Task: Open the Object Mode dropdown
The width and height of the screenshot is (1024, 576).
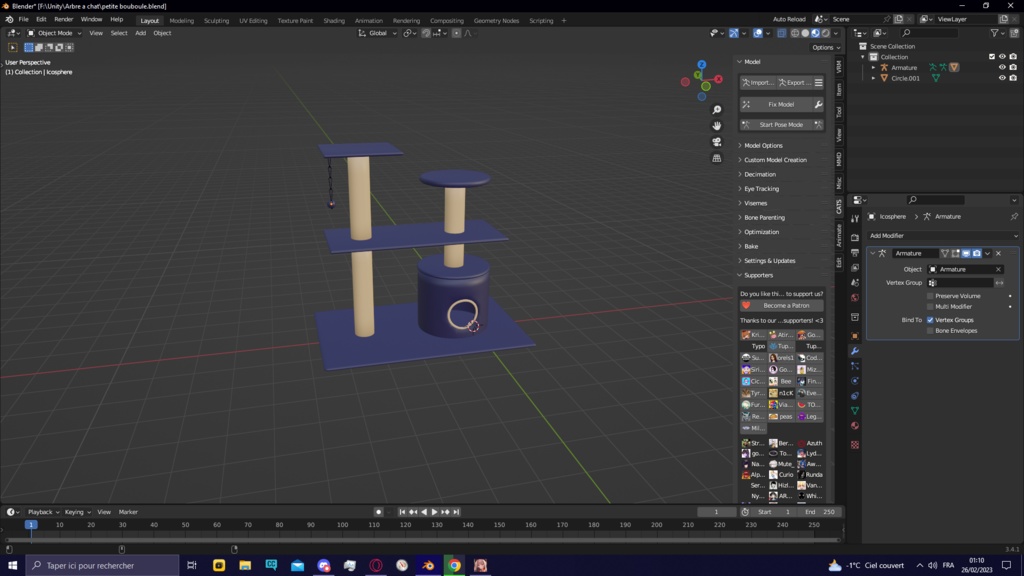Action: (55, 33)
